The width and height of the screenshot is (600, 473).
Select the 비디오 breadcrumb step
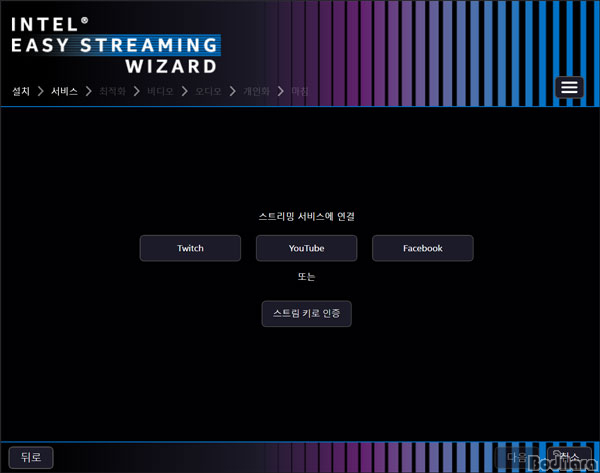pyautogui.click(x=160, y=91)
